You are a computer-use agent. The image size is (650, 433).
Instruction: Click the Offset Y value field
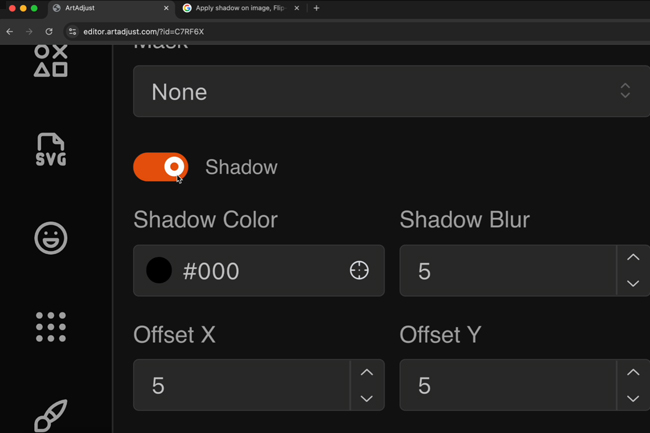(x=508, y=385)
